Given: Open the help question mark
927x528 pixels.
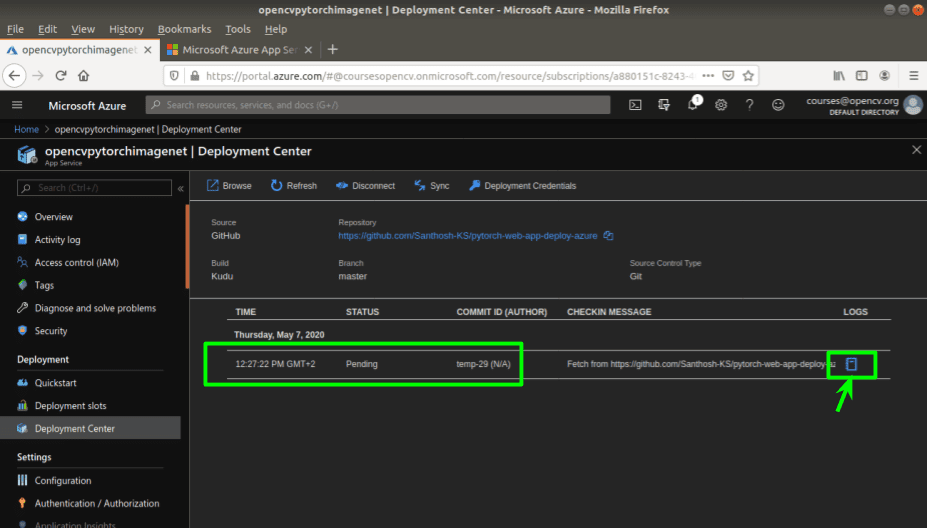Looking at the screenshot, I should pyautogui.click(x=750, y=105).
